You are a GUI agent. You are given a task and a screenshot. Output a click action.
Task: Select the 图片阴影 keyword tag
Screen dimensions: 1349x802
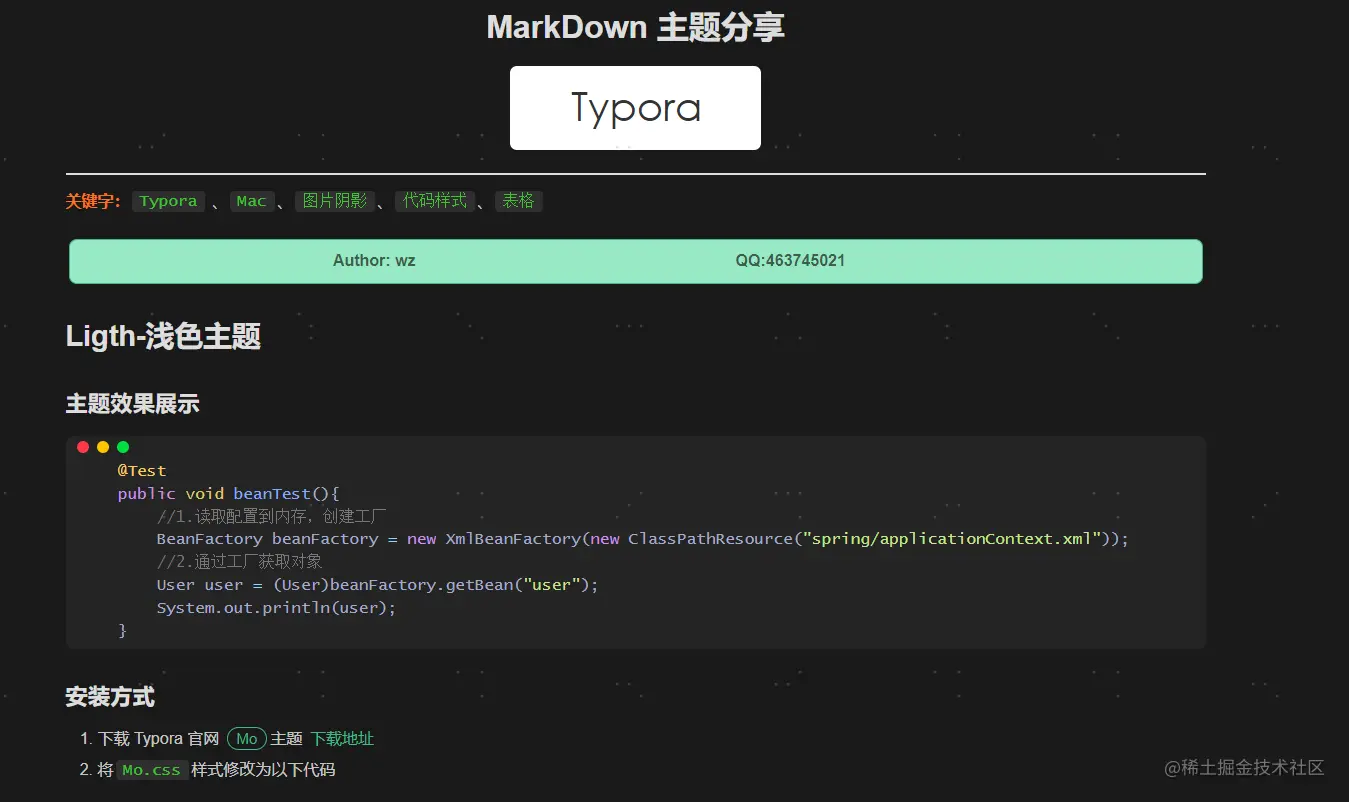[335, 201]
